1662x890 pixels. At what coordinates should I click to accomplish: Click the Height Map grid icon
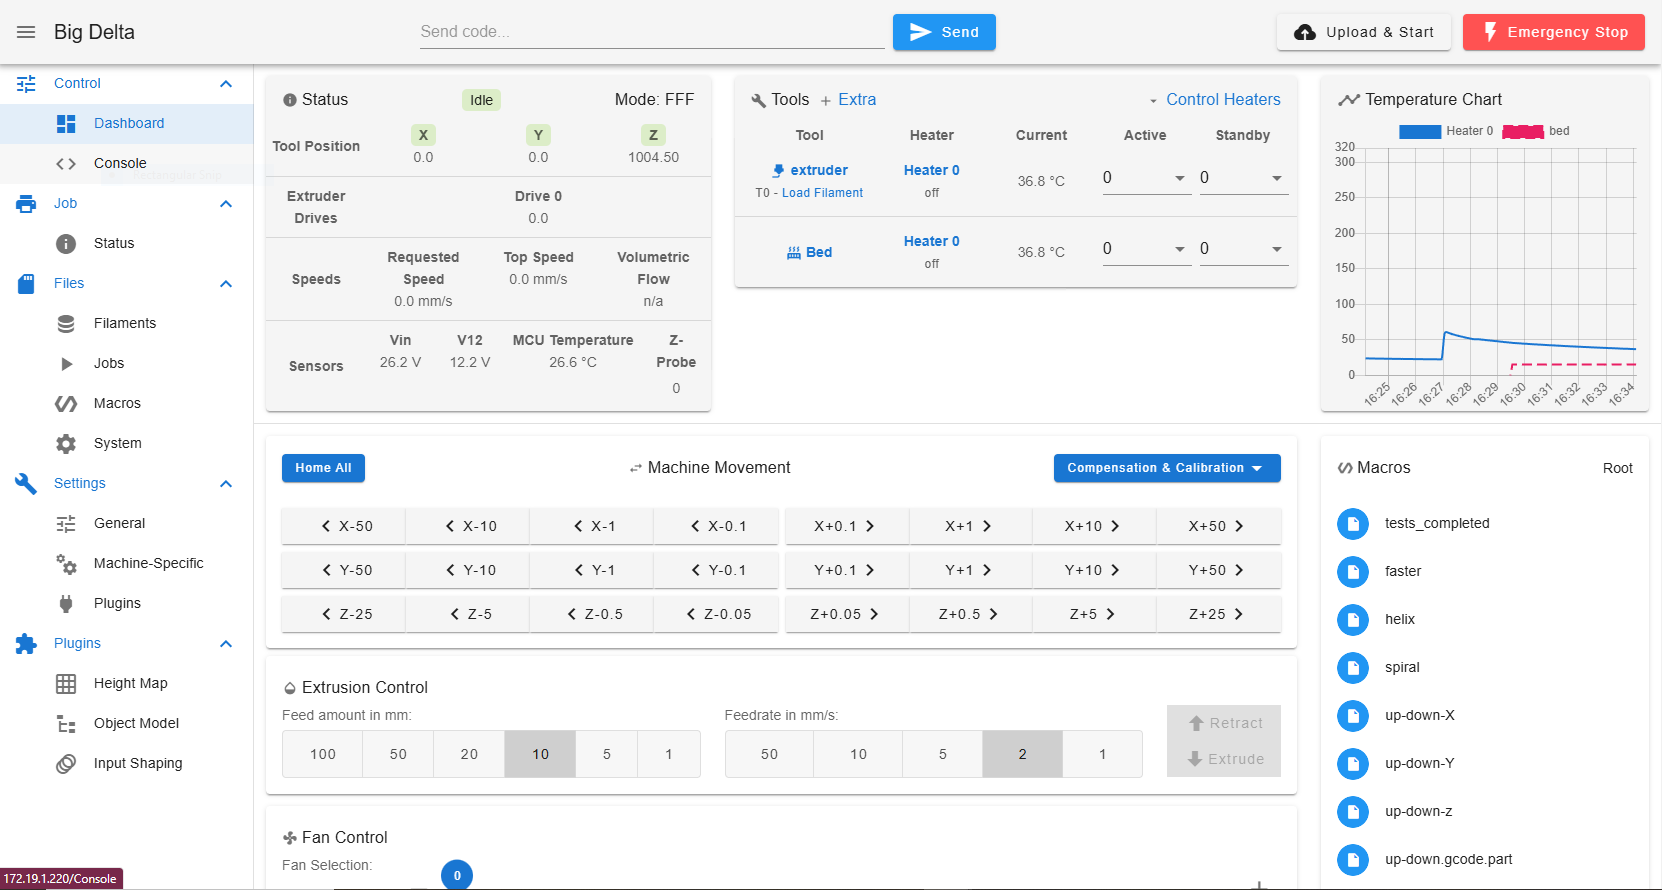click(66, 684)
